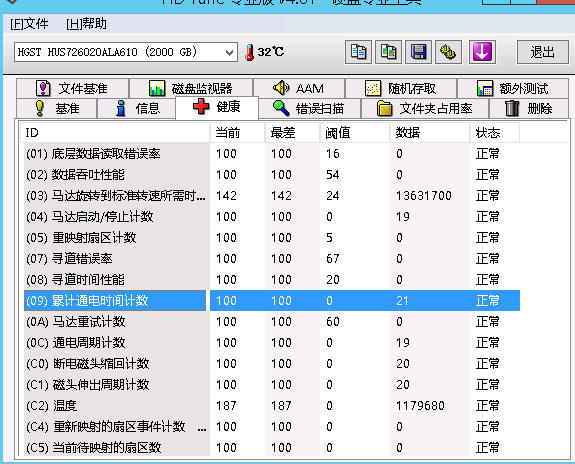Viewport: 575px width, 464px height.
Task: Switch to the 随机存取 tab
Action: click(x=401, y=88)
